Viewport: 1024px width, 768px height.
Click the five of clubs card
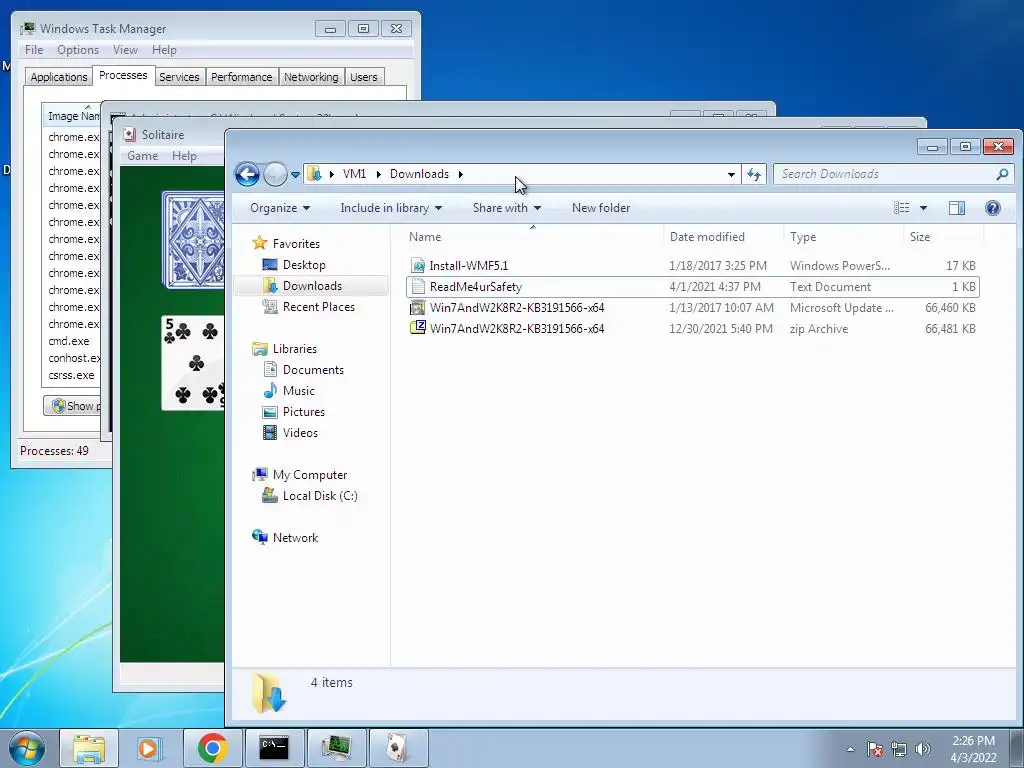click(193, 363)
